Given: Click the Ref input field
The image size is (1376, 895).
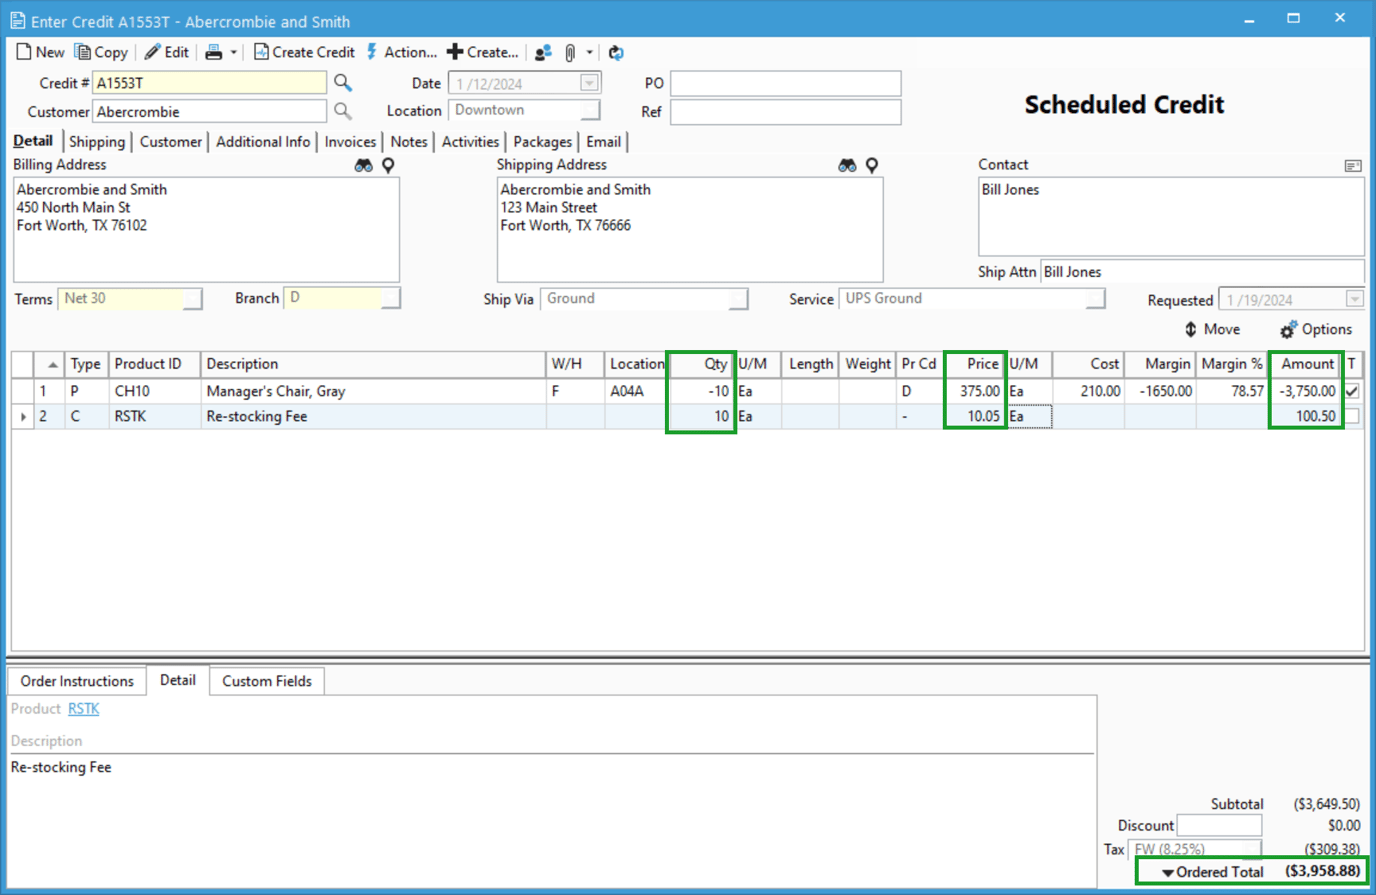Looking at the screenshot, I should pyautogui.click(x=785, y=111).
